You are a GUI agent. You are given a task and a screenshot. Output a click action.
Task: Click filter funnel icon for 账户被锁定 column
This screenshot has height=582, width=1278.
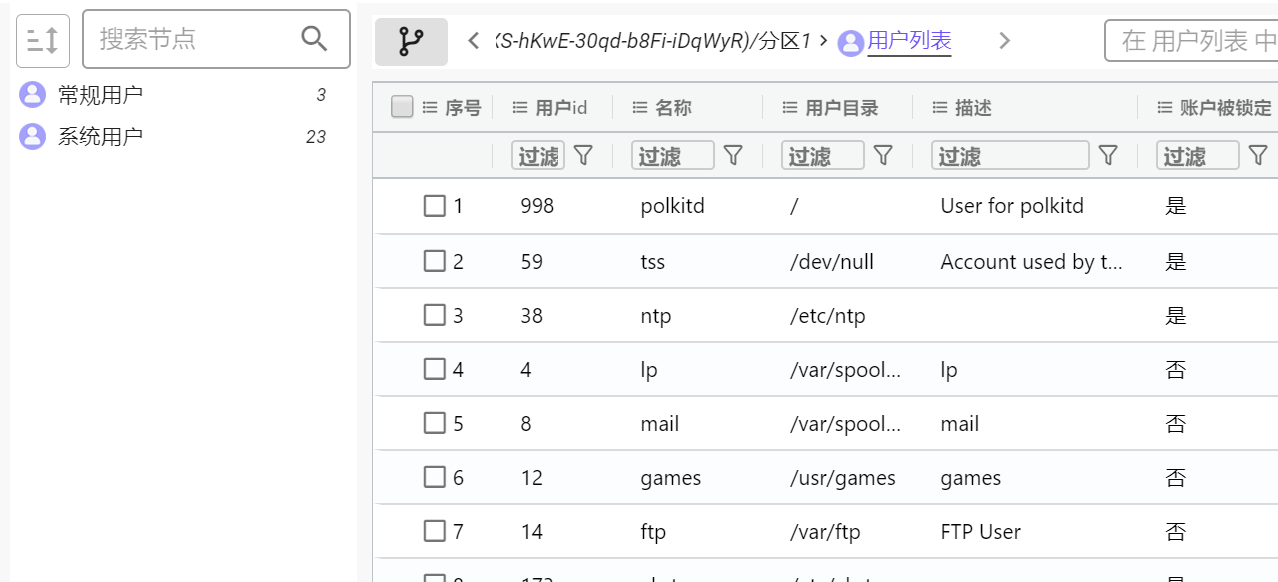tap(1258, 155)
